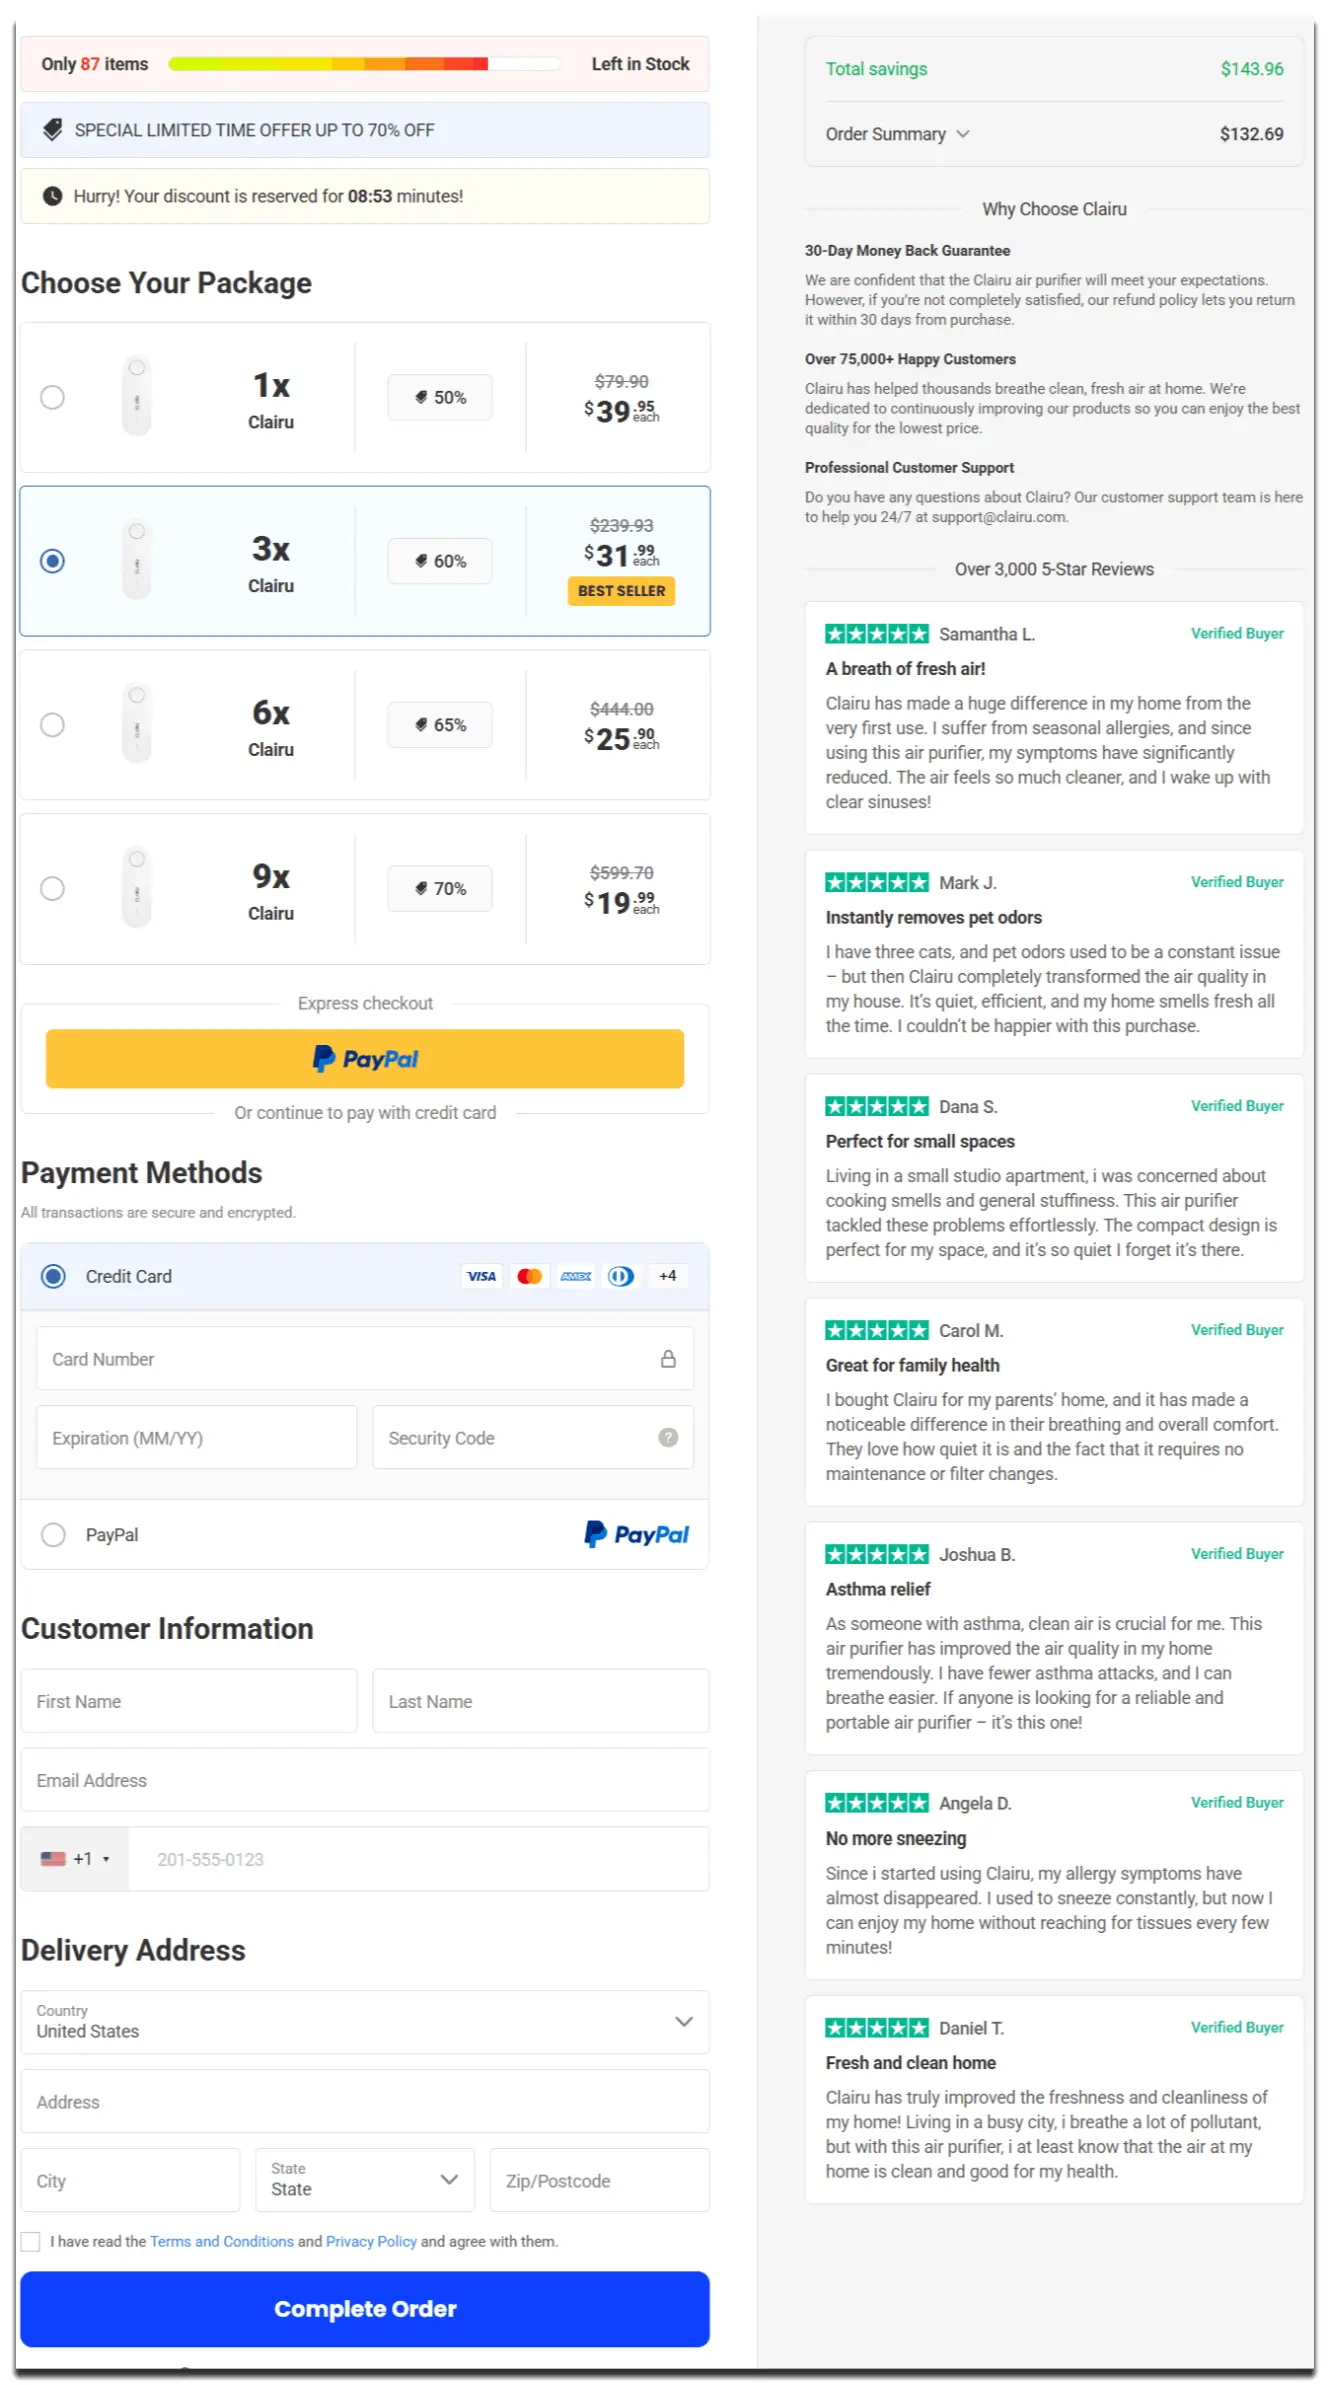Open the State dropdown

364,2180
